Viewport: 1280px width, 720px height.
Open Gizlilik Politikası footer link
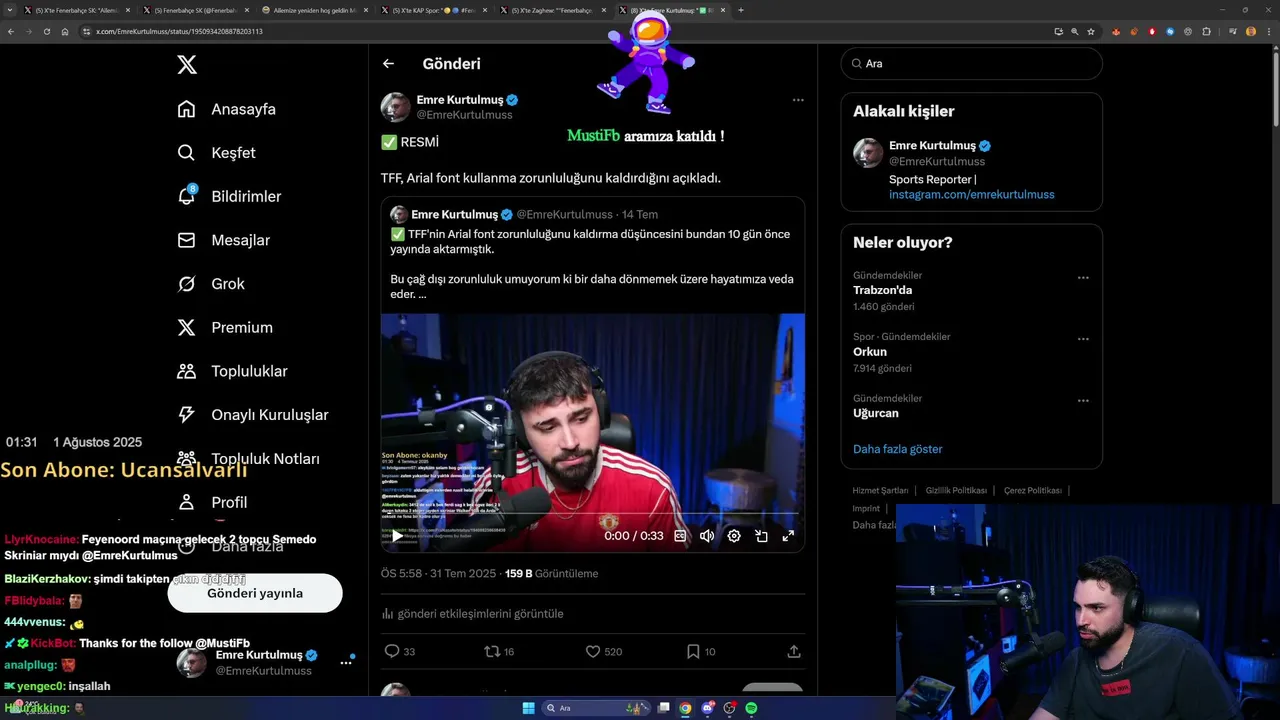[956, 491]
